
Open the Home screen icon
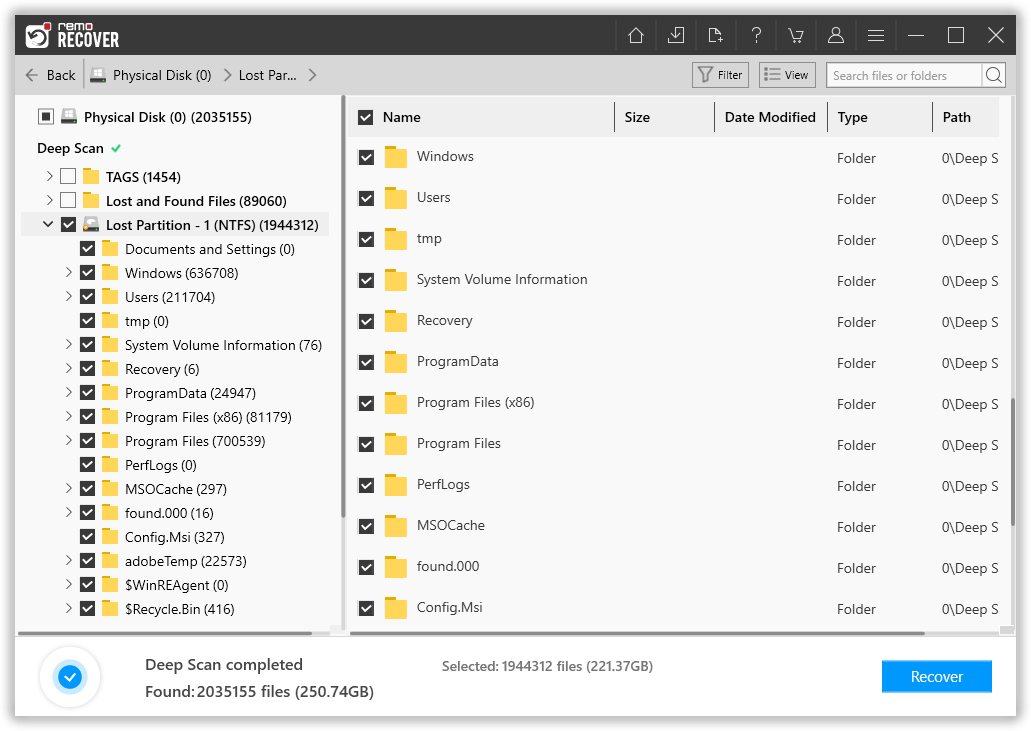pos(636,34)
